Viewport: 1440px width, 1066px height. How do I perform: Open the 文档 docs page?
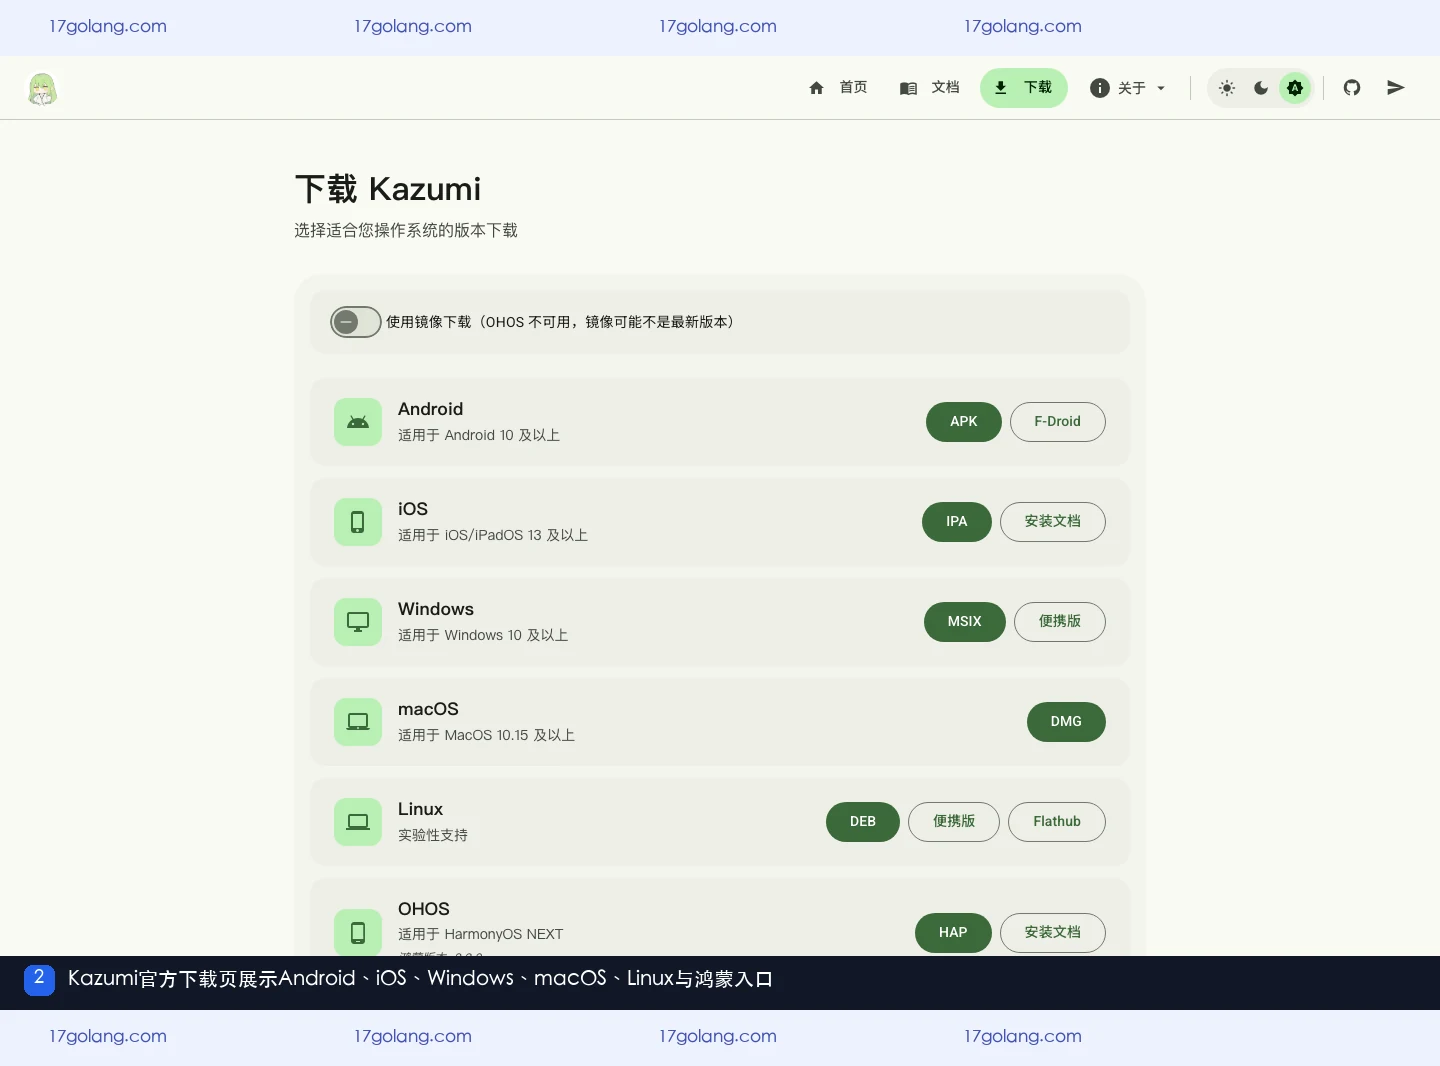[x=930, y=88]
